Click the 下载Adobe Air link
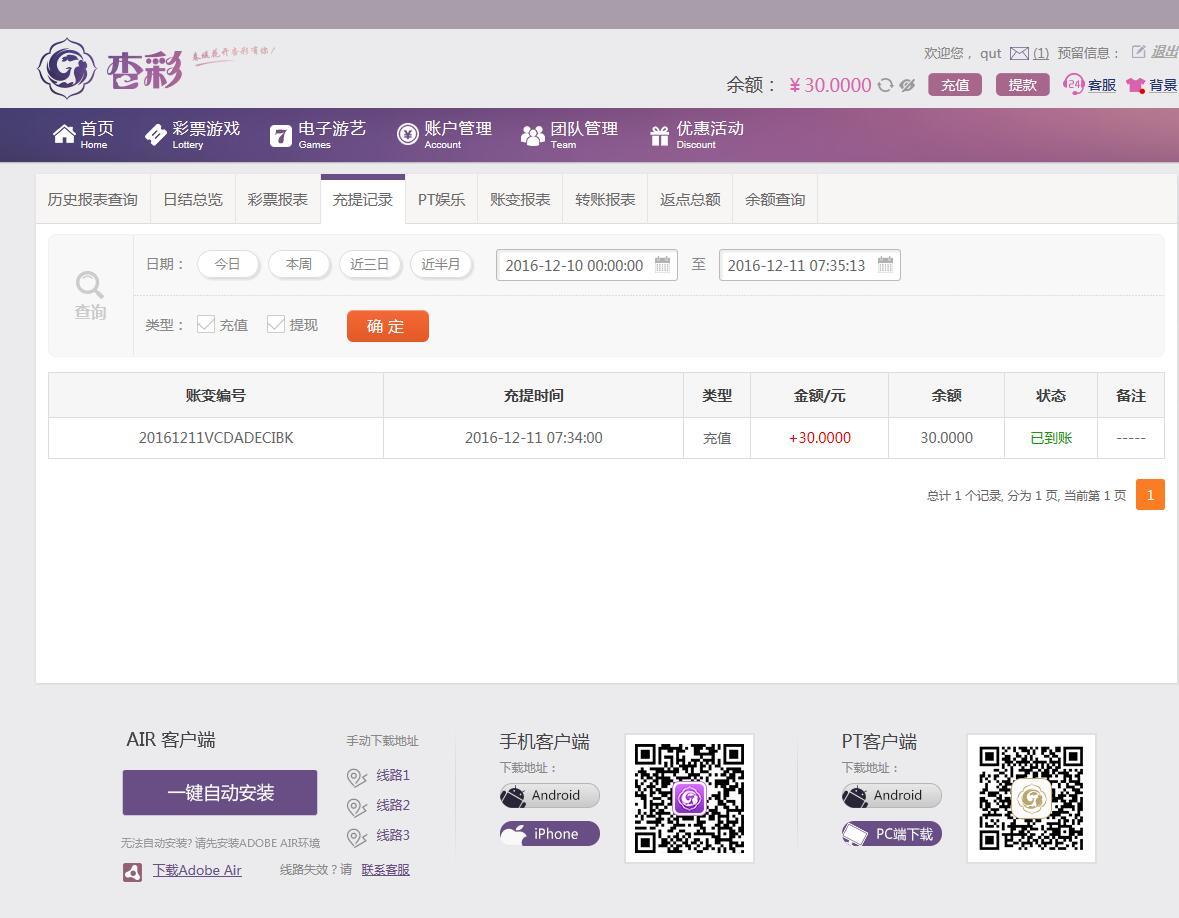 [197, 870]
